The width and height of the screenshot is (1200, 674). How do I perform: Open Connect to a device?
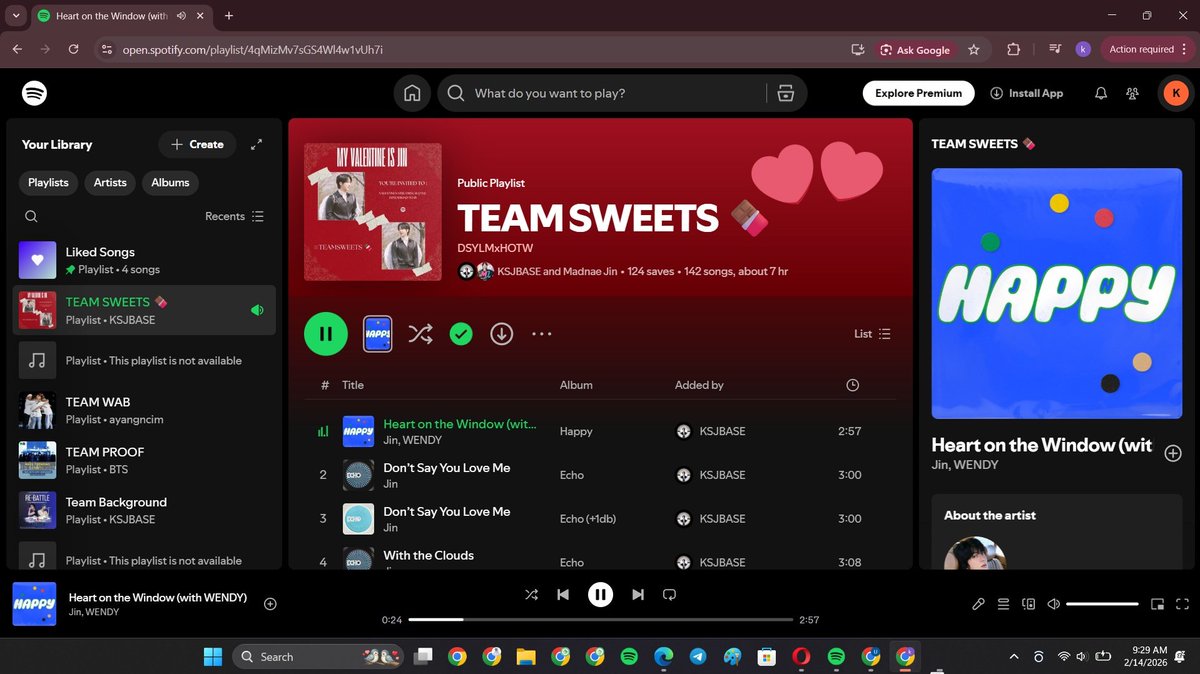(x=1028, y=604)
